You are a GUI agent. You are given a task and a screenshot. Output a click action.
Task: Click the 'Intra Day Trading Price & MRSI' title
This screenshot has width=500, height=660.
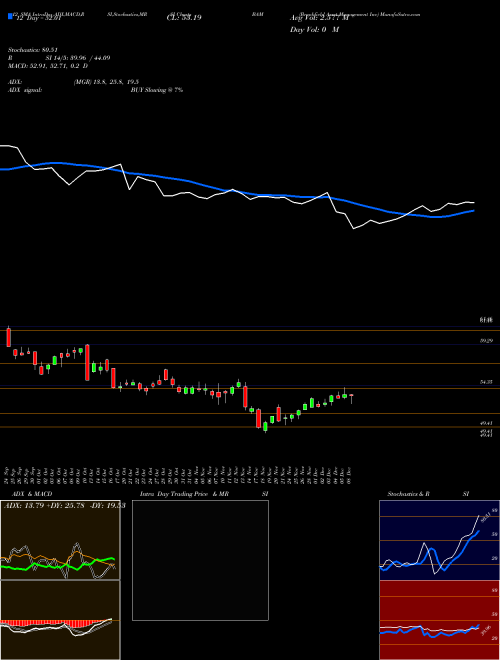(x=204, y=494)
